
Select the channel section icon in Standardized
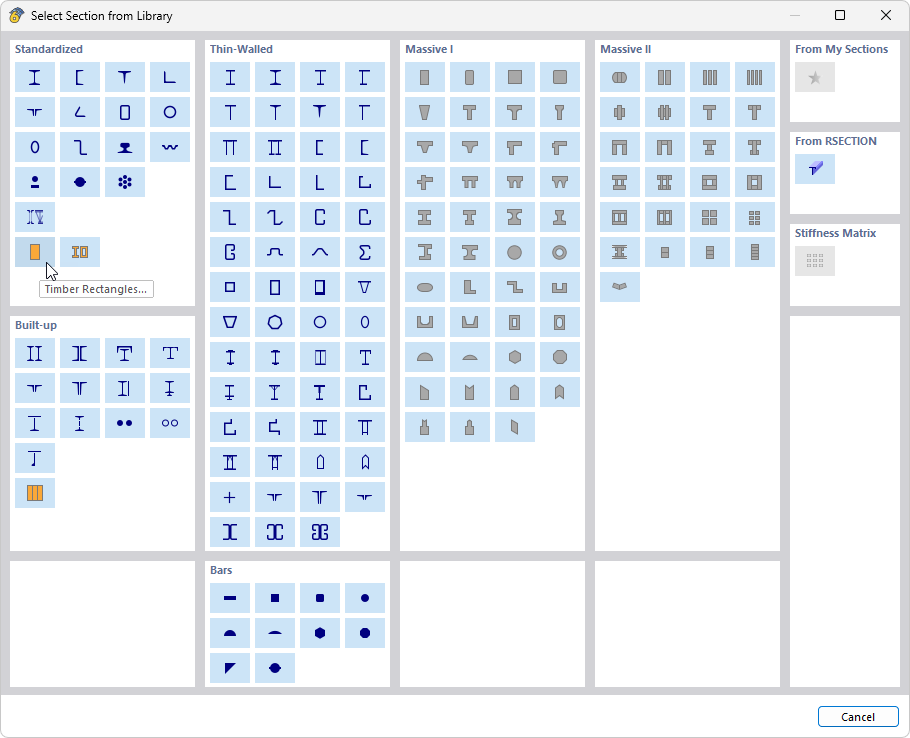(80, 77)
